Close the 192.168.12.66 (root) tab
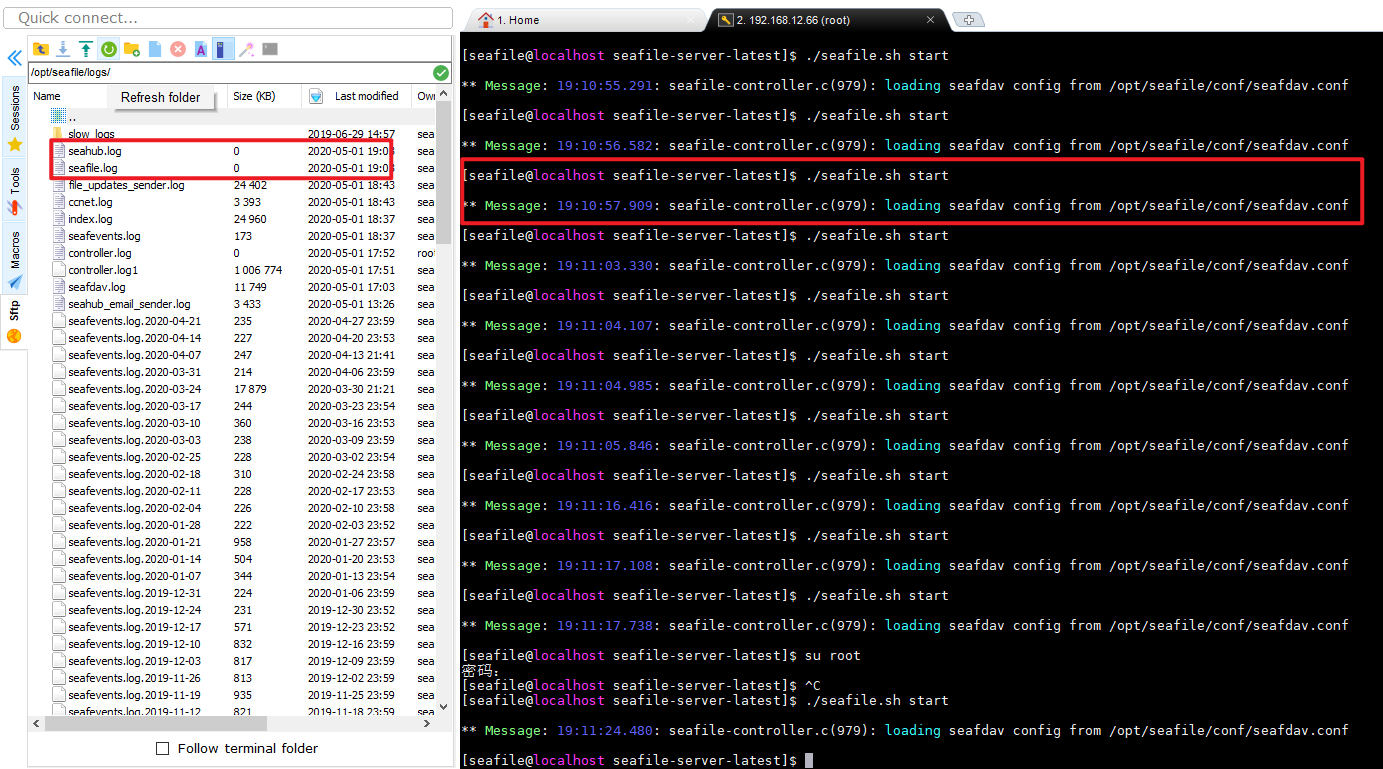 pos(930,20)
